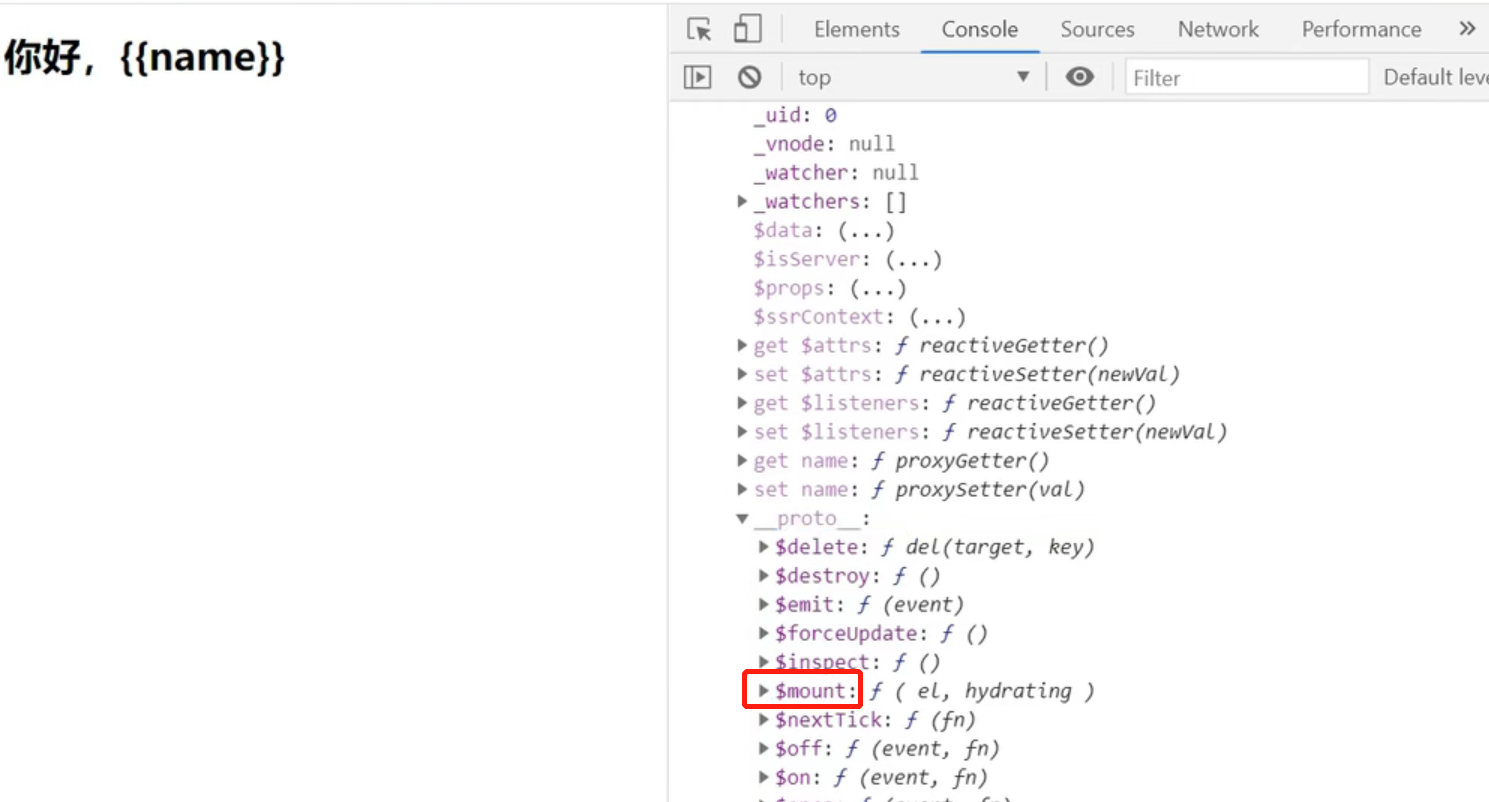Toggle the device toolbar icon

(747, 29)
